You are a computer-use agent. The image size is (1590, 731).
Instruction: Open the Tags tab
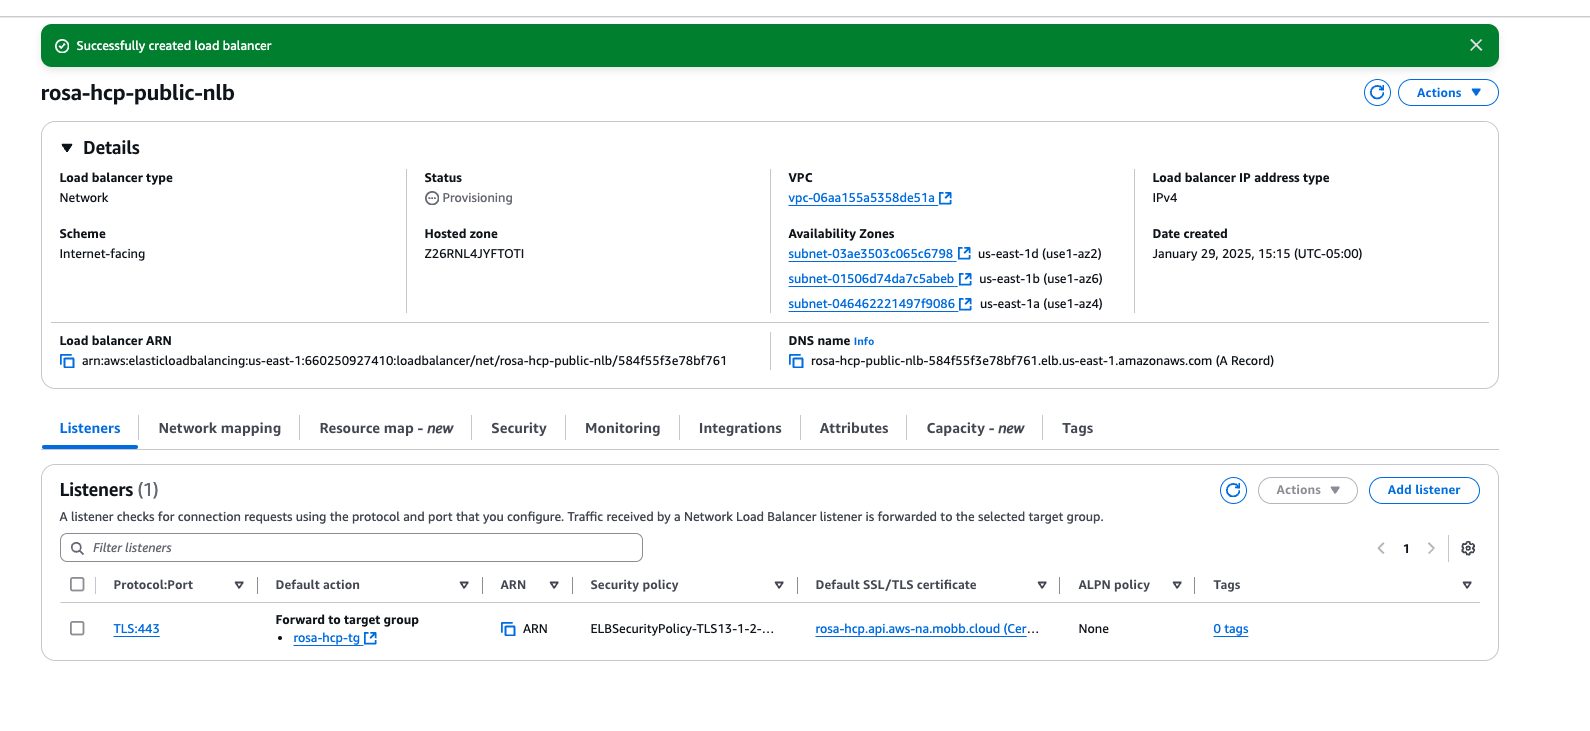tap(1077, 428)
